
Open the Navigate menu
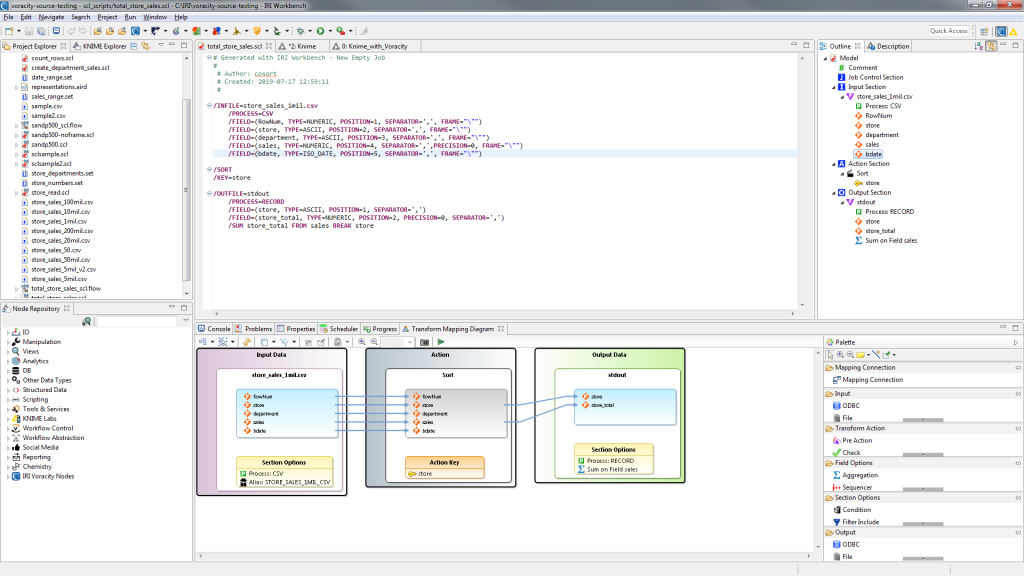click(51, 17)
